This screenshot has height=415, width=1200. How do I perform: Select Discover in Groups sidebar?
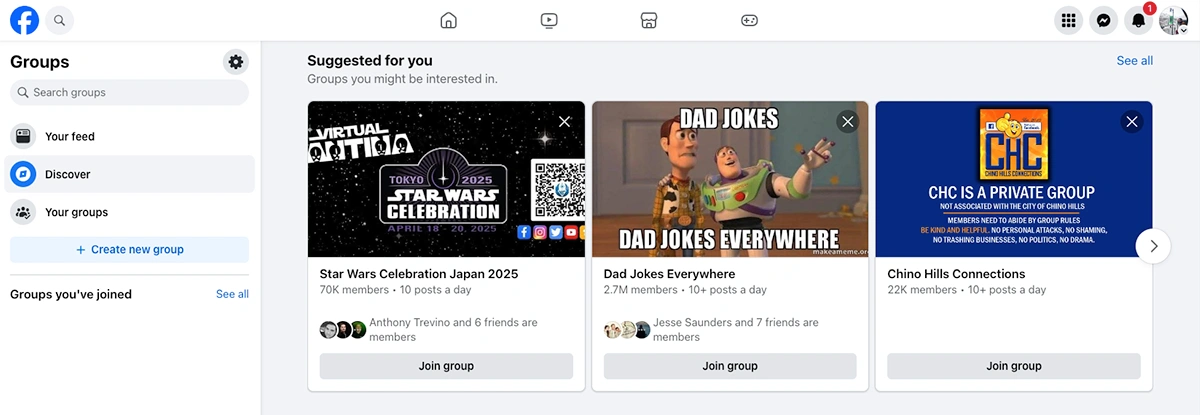(x=67, y=174)
